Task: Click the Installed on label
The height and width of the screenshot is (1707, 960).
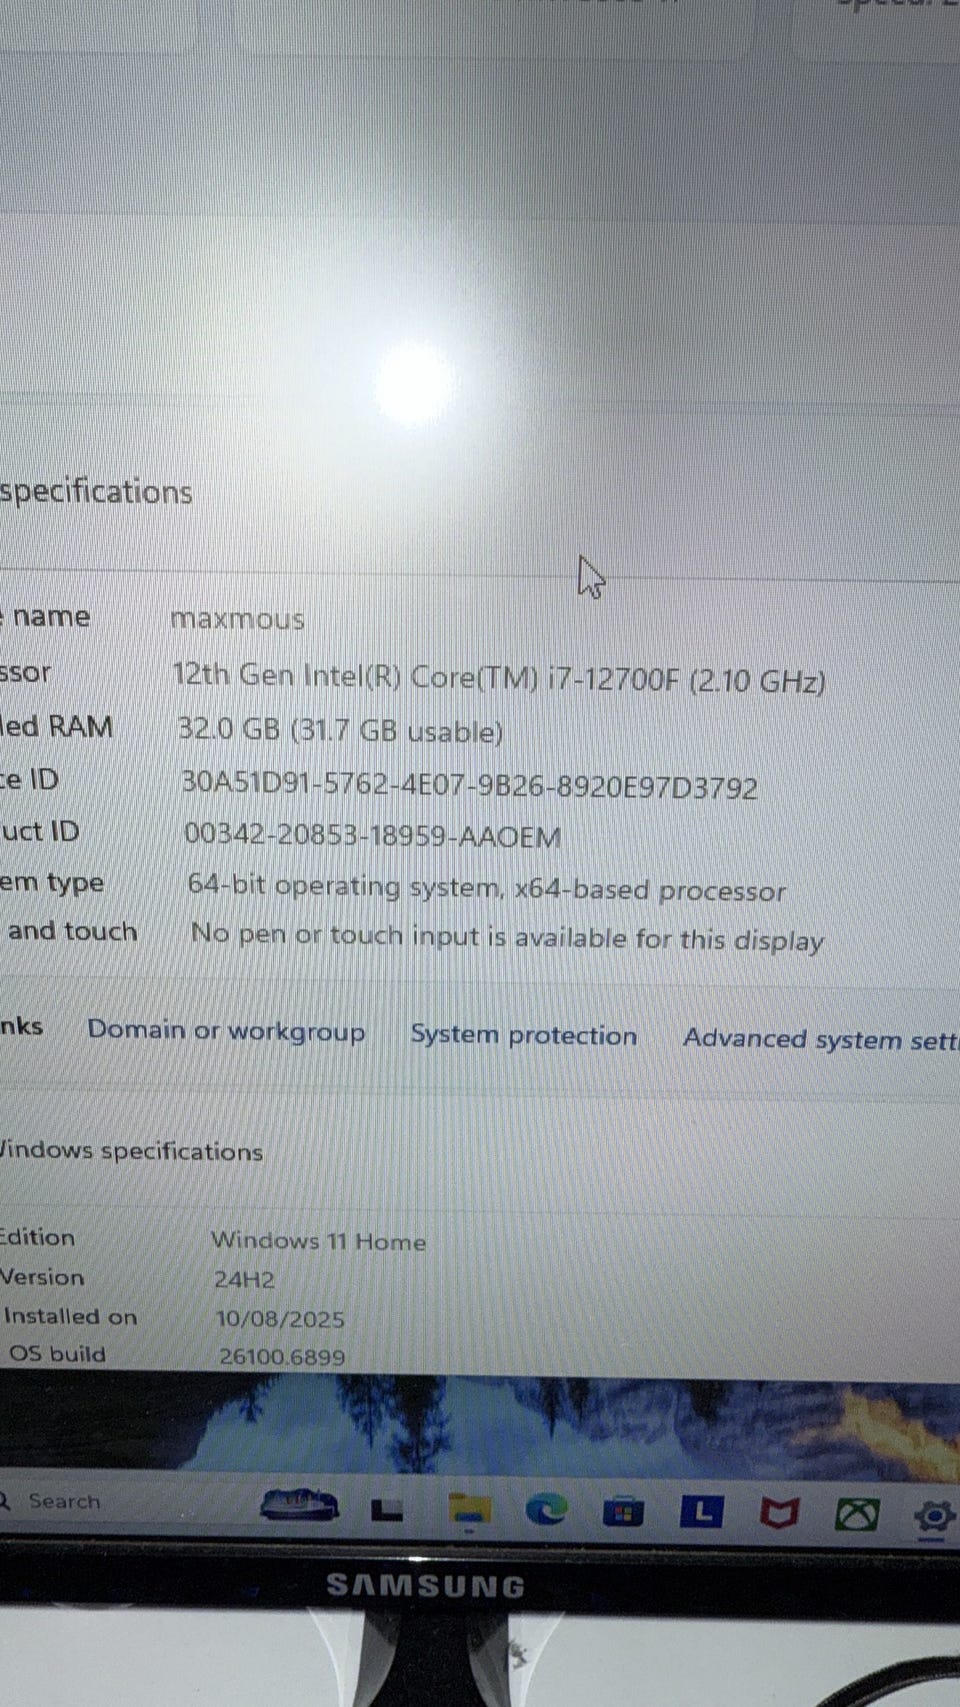Action: click(x=70, y=1316)
